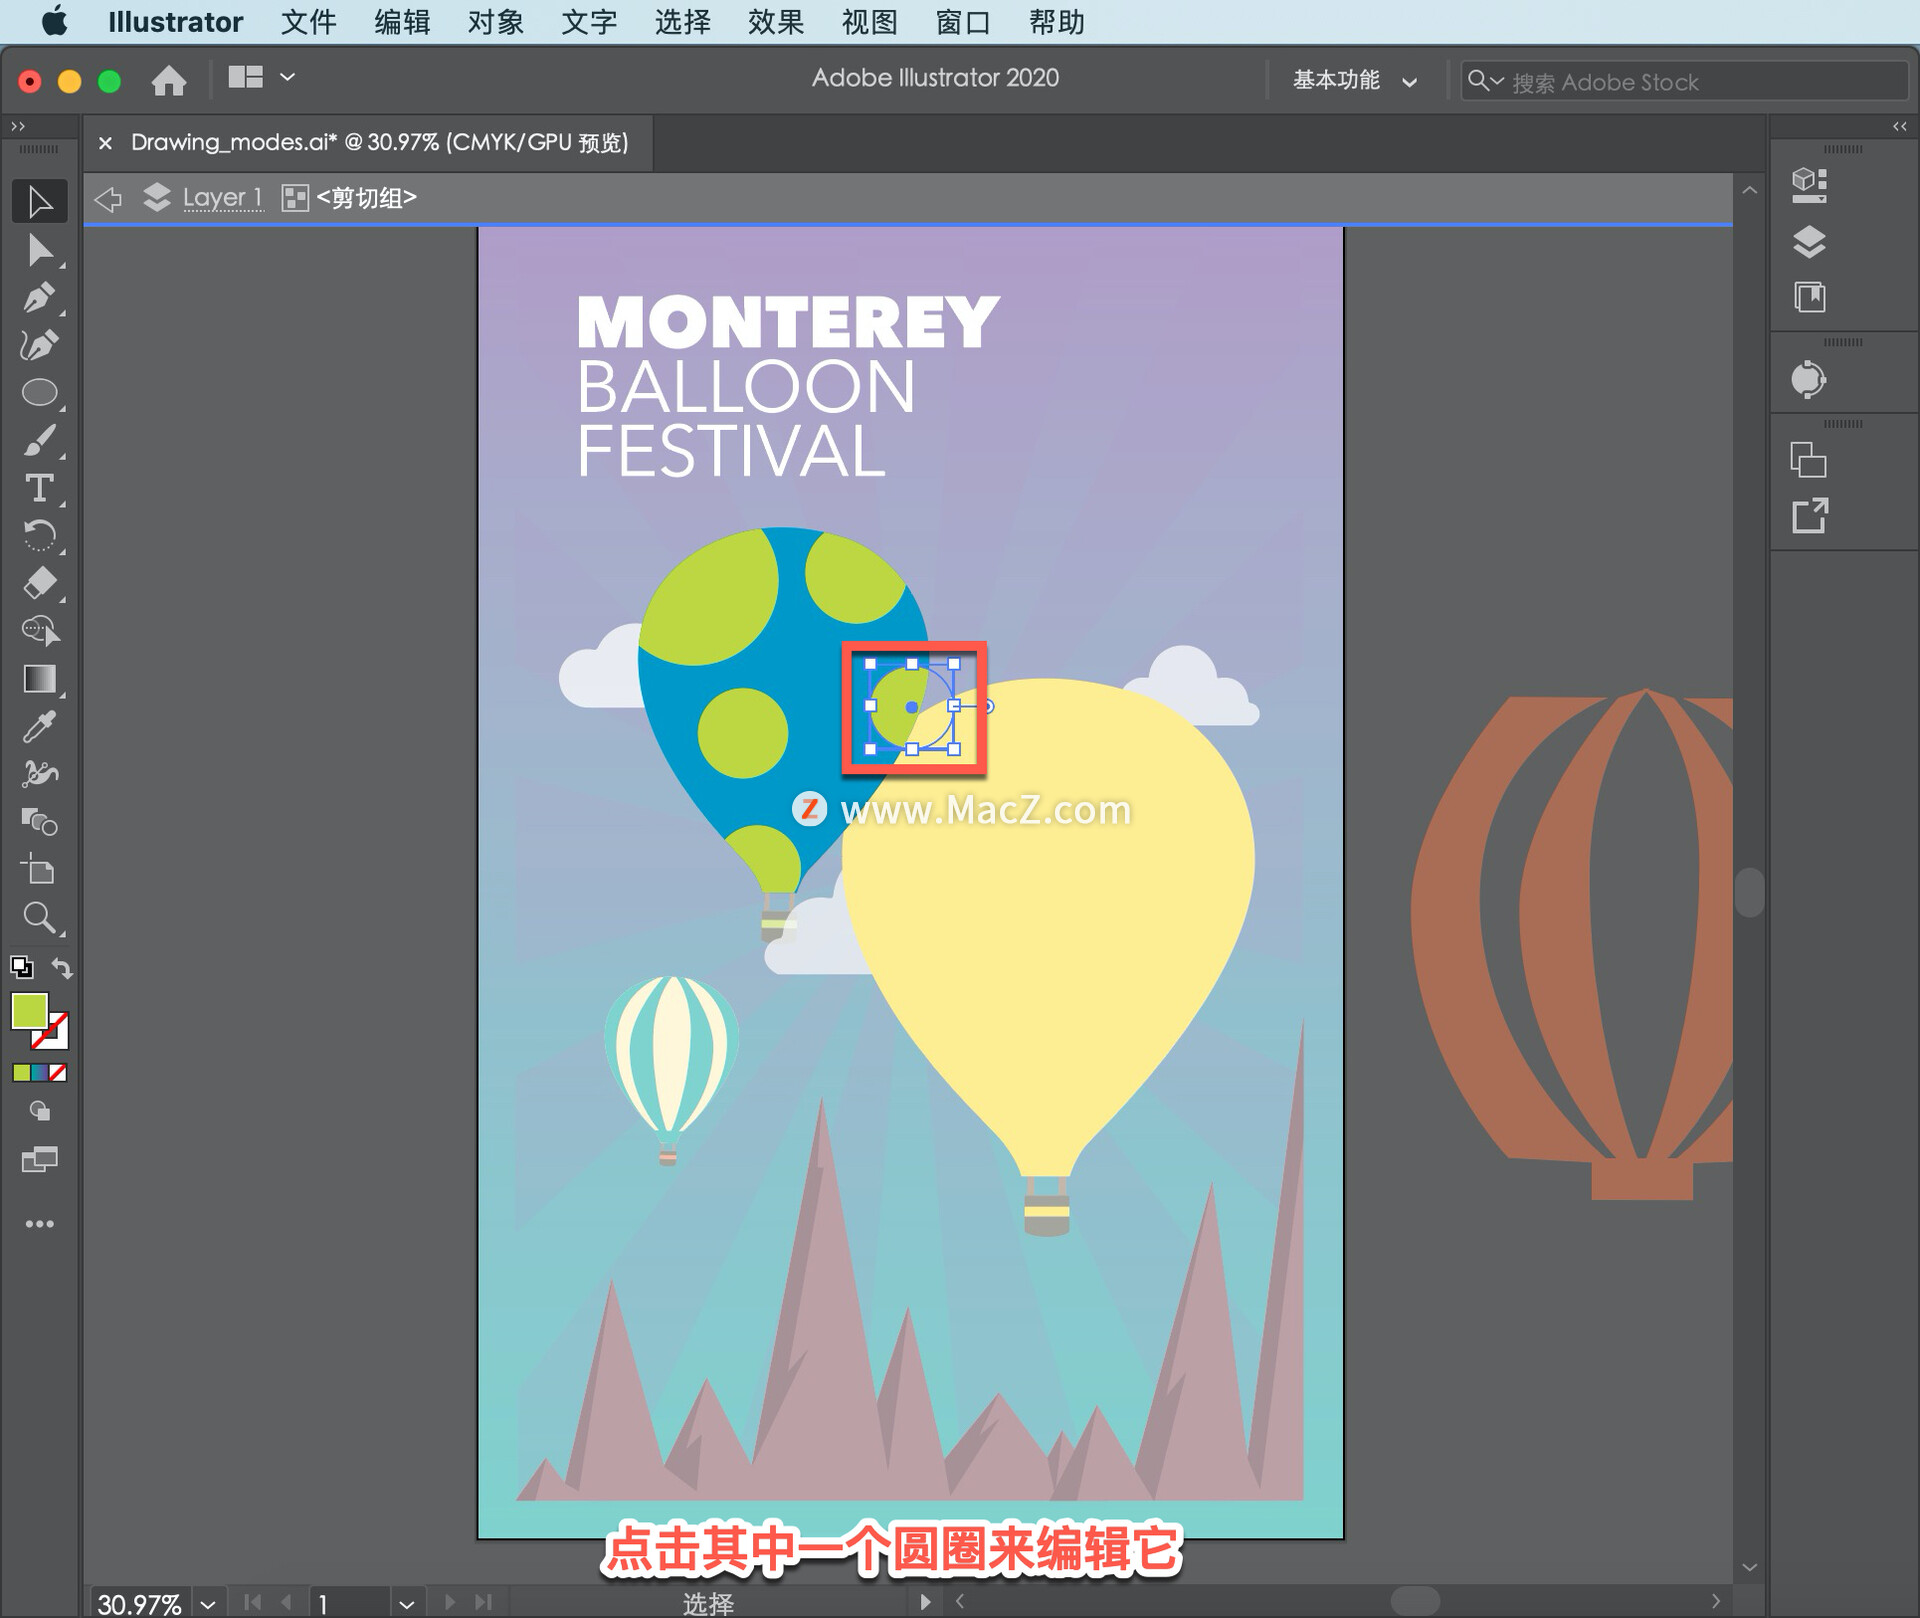Choose the Ellipse tool
The width and height of the screenshot is (1920, 1618).
coord(39,393)
